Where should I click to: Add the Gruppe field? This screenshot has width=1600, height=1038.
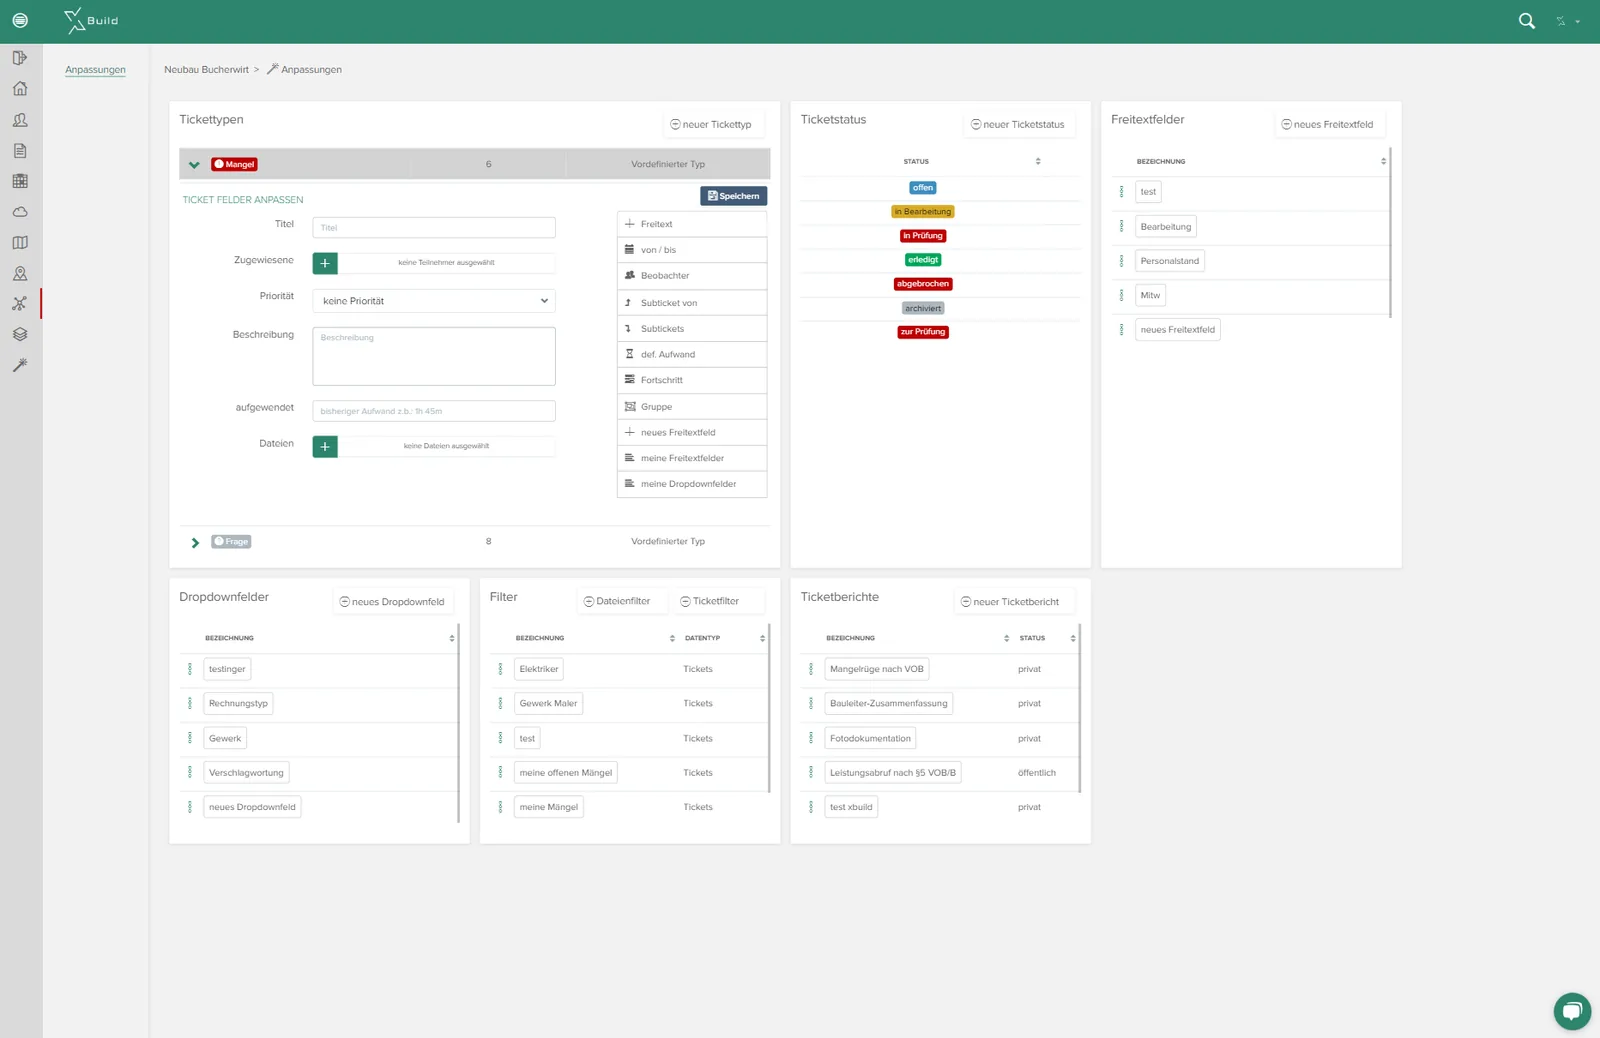tap(692, 407)
